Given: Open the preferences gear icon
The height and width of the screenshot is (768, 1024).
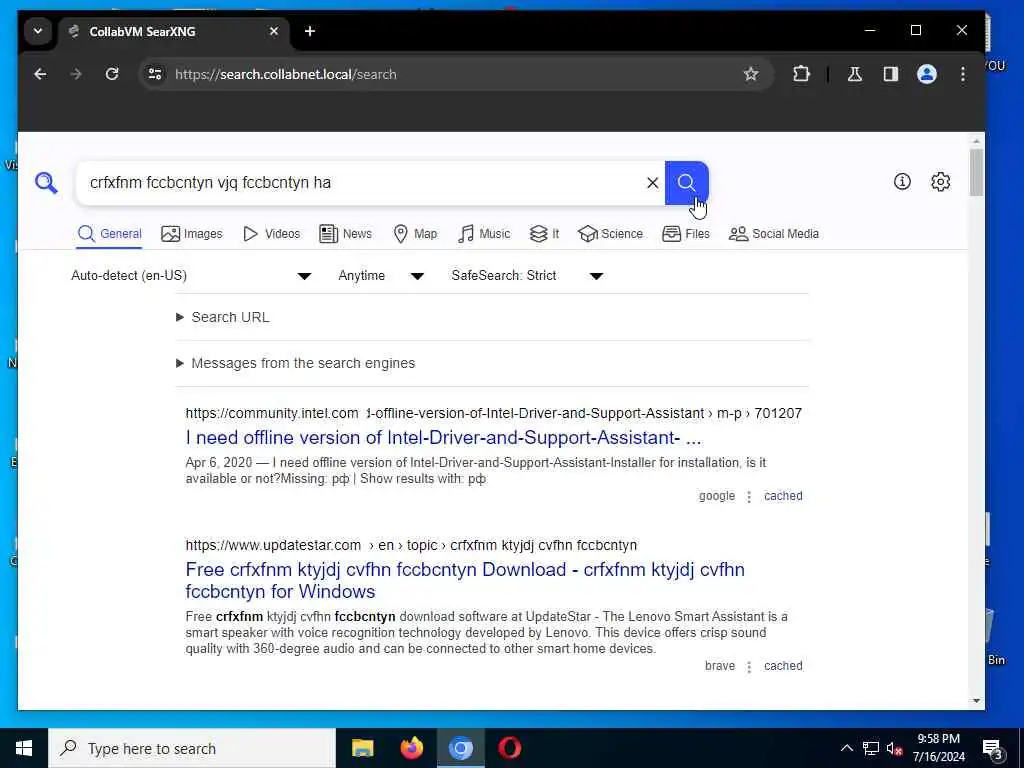Looking at the screenshot, I should tap(940, 182).
